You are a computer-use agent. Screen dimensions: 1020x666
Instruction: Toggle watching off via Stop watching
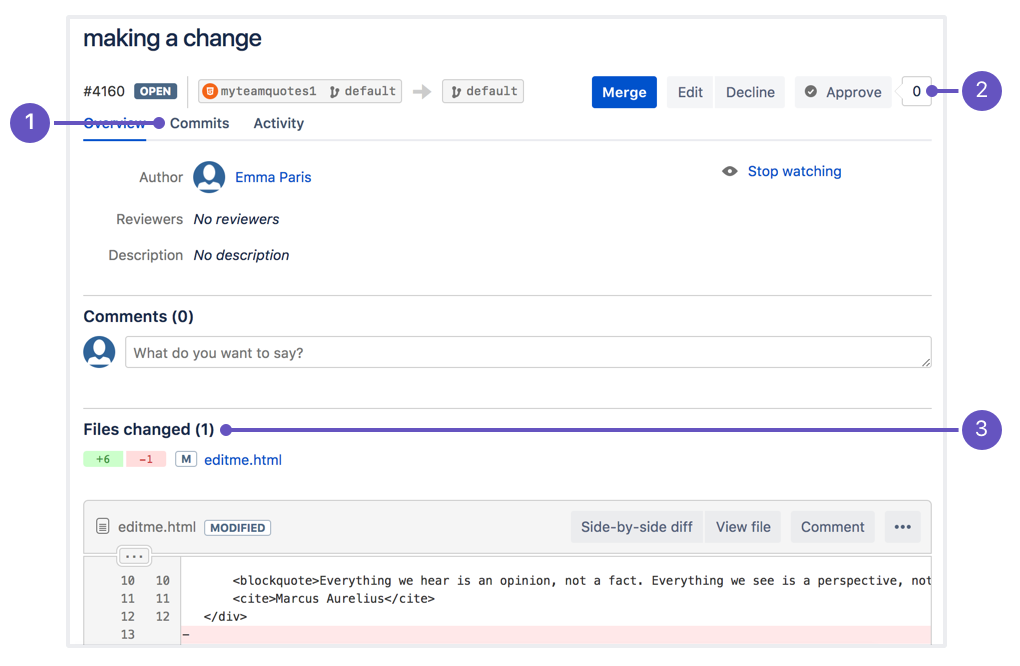click(794, 171)
